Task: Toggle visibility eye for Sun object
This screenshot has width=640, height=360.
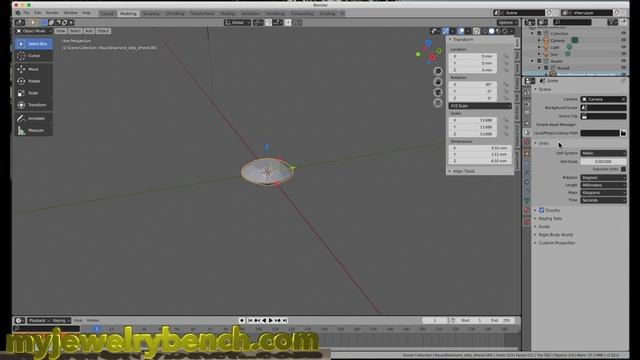Action: point(623,54)
